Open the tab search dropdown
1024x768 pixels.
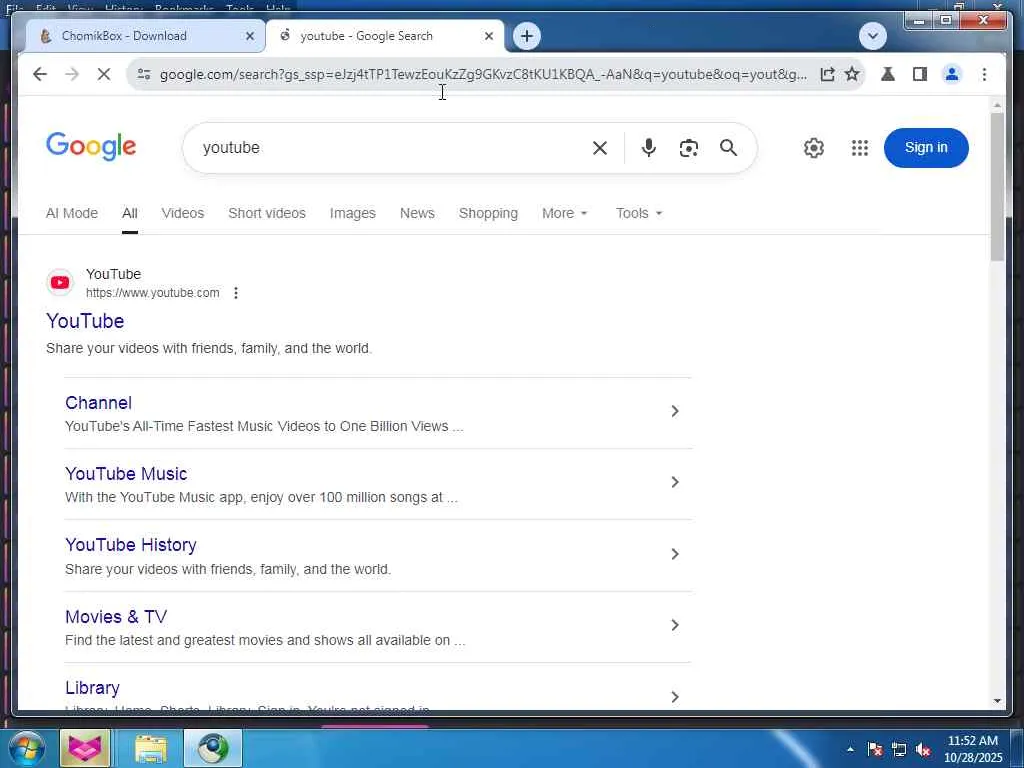pos(872,36)
